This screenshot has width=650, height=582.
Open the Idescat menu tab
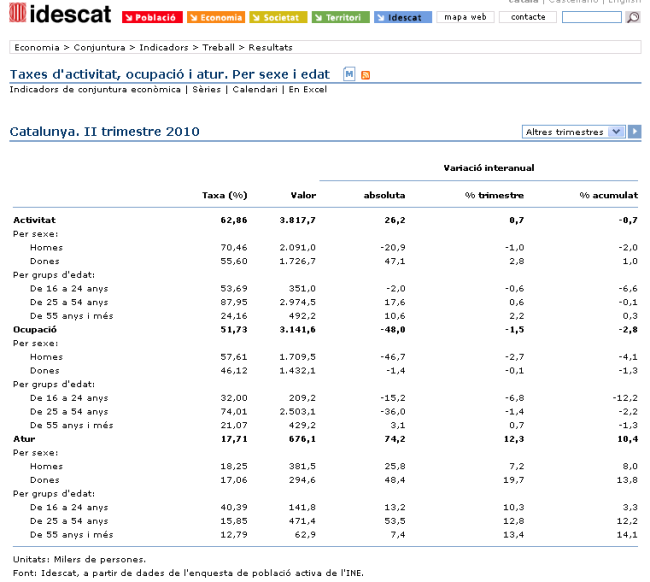click(403, 17)
